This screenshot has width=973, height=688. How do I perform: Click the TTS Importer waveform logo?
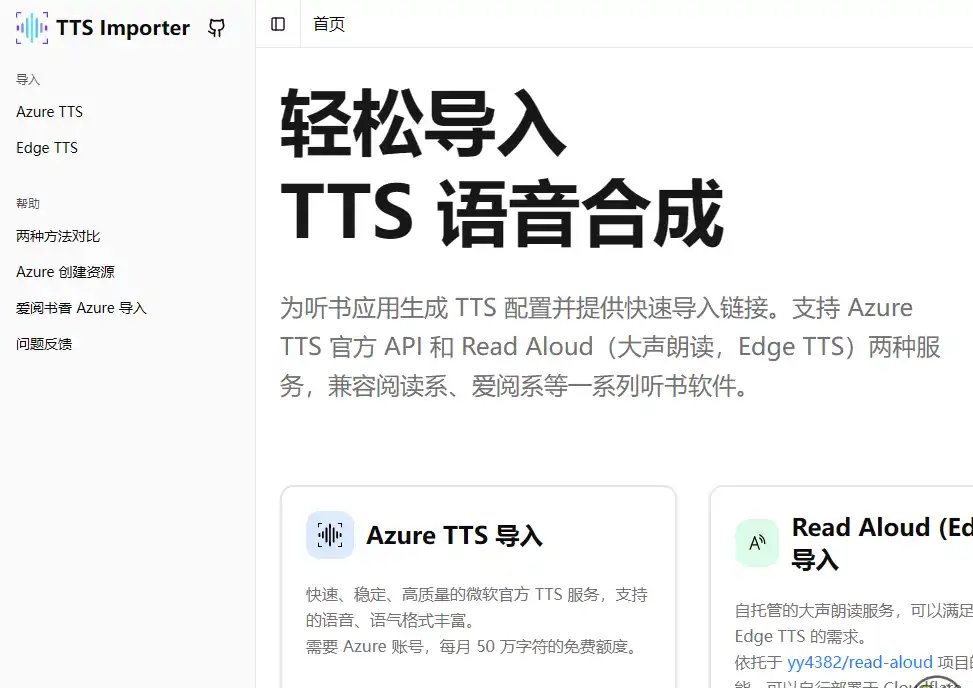click(x=32, y=27)
